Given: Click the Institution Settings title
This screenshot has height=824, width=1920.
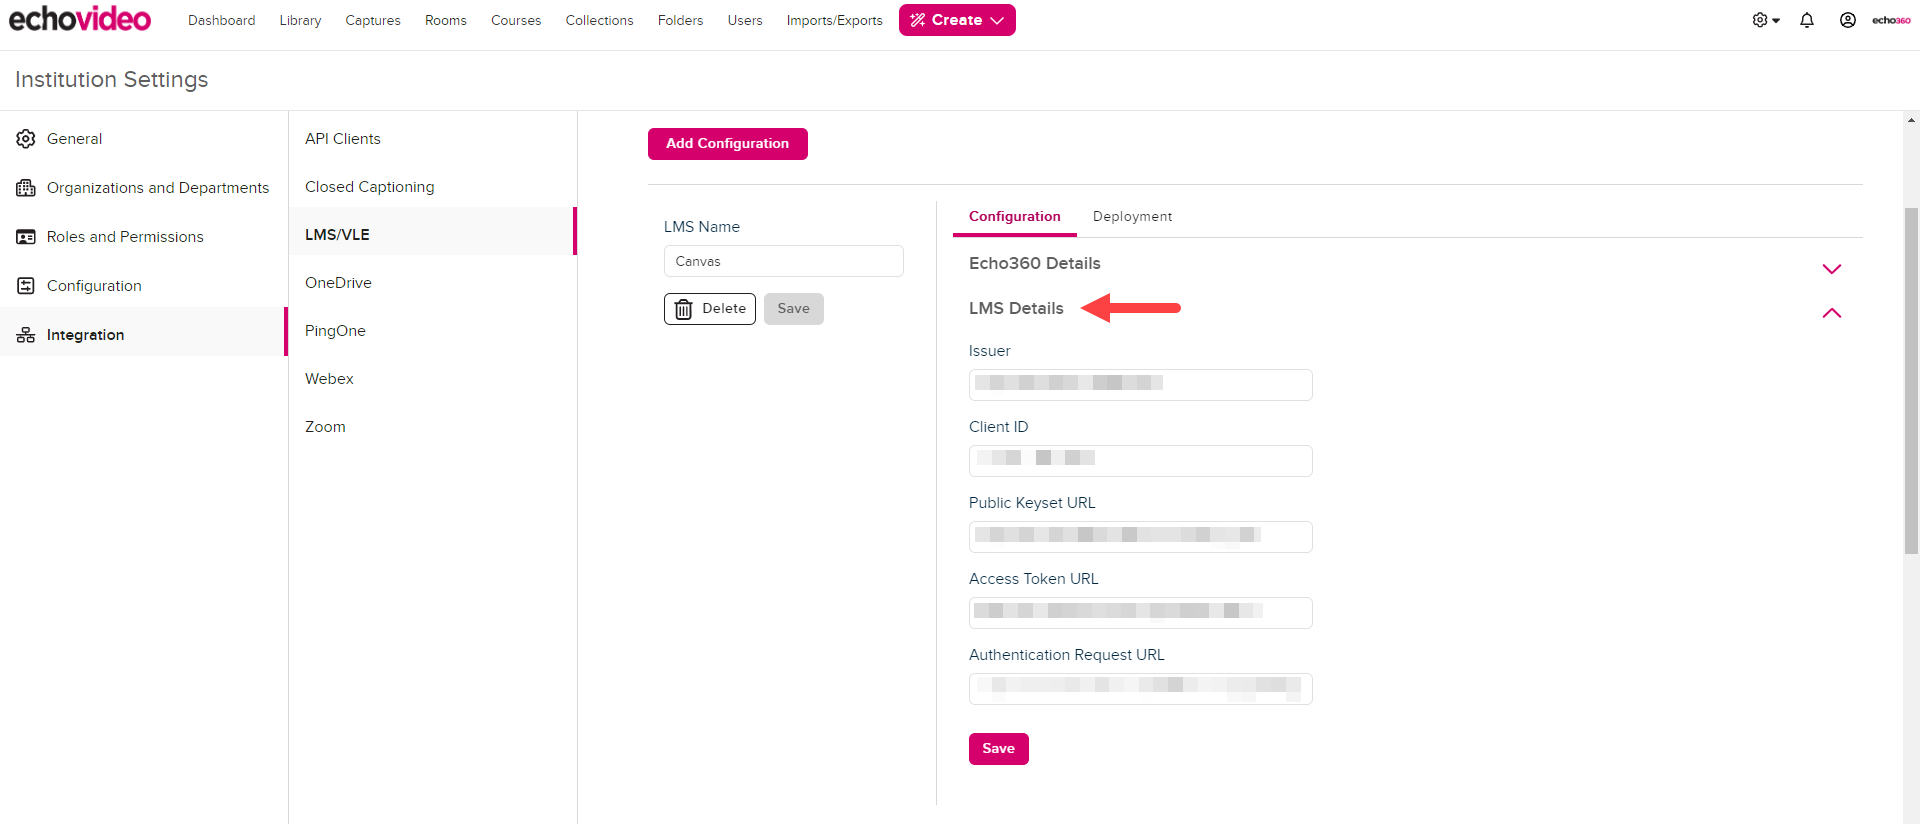Looking at the screenshot, I should coord(112,80).
